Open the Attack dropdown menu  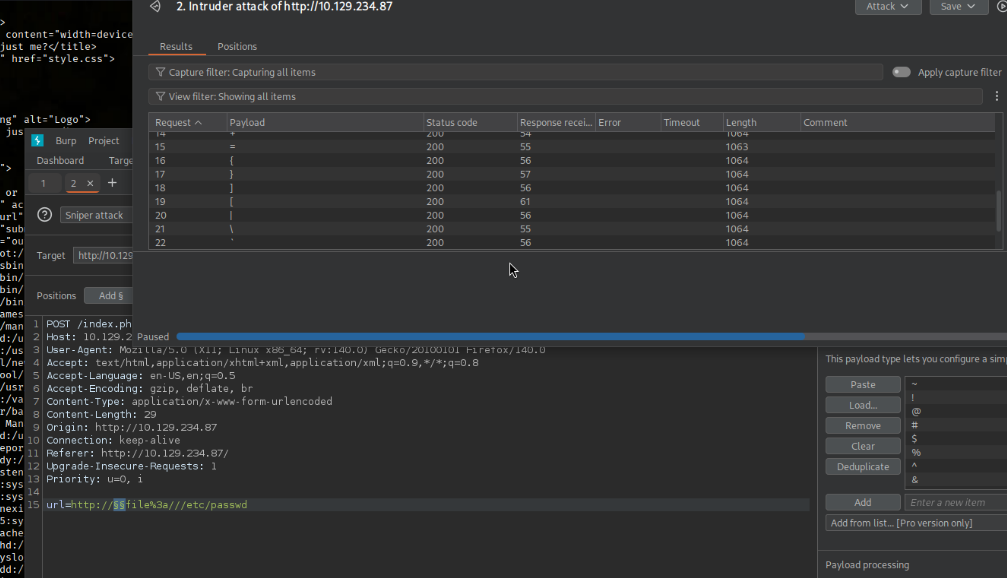tap(888, 6)
